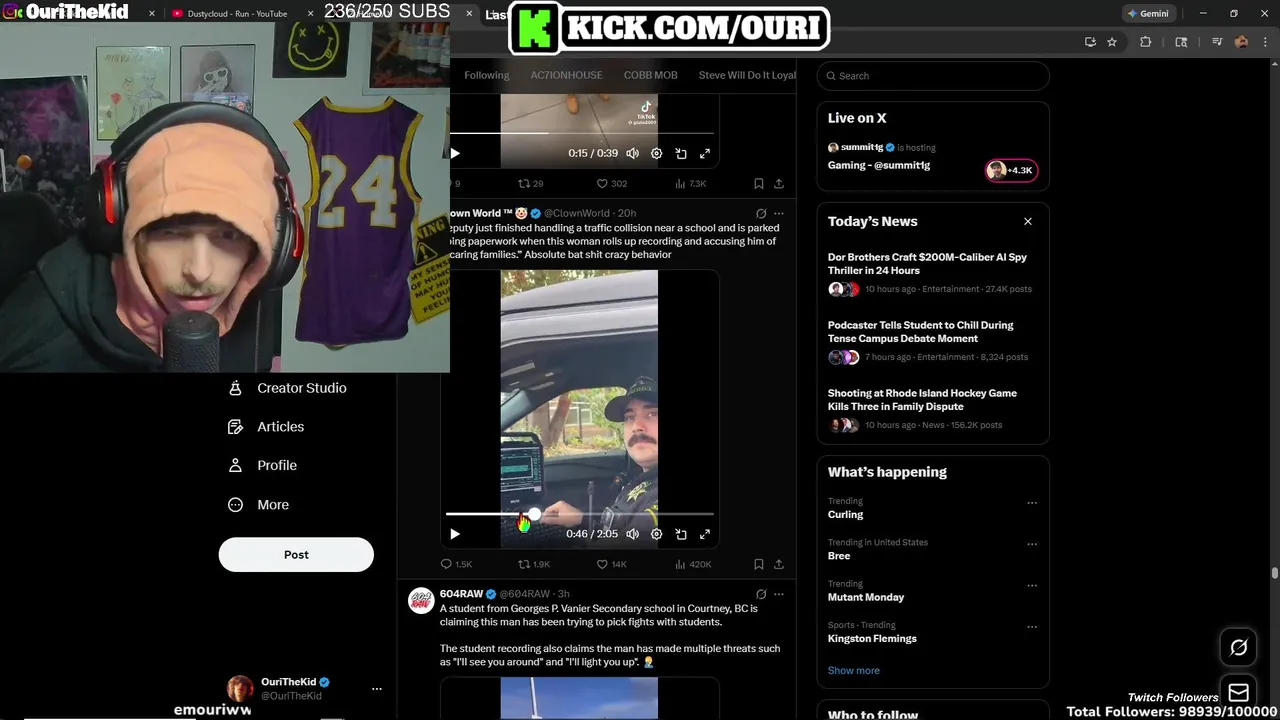Seek in the 2:05 video progress bar

(579, 514)
